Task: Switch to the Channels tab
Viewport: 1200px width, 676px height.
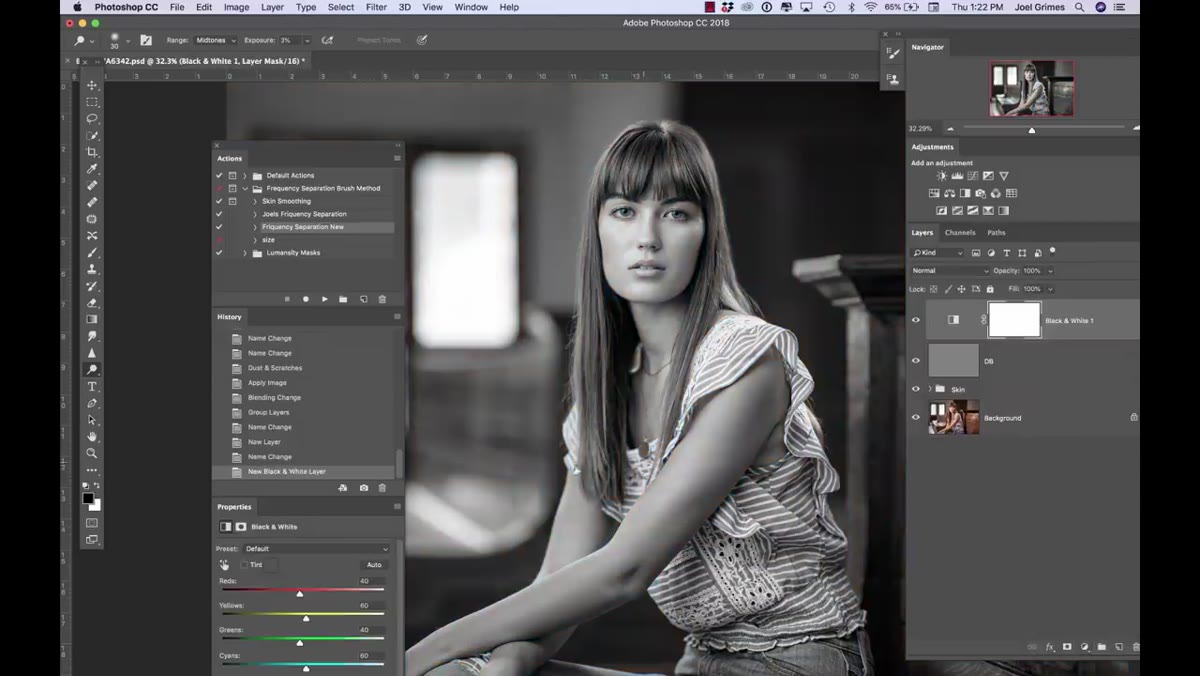Action: 960,232
